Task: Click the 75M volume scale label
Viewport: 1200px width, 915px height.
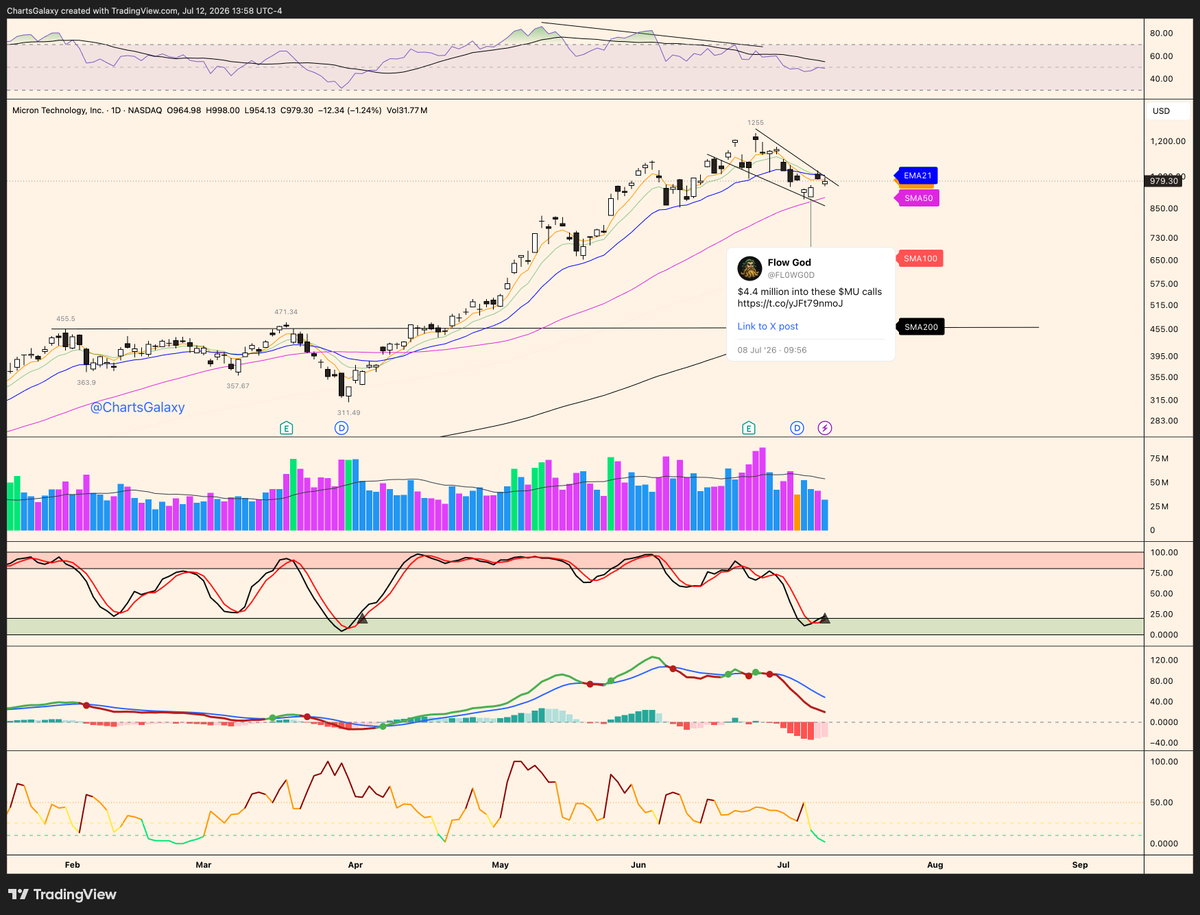Action: 1159,459
